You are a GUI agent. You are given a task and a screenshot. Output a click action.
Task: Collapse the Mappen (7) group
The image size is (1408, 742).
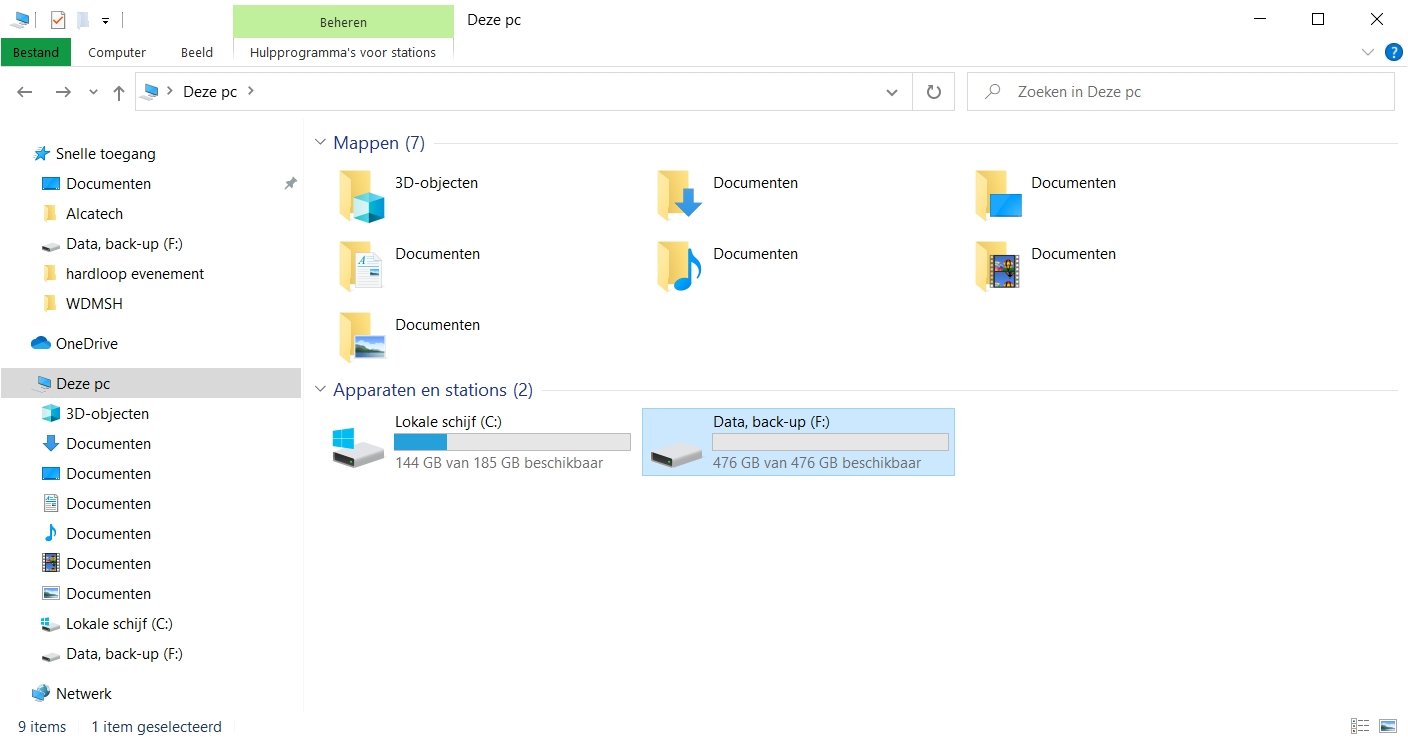pyautogui.click(x=321, y=143)
